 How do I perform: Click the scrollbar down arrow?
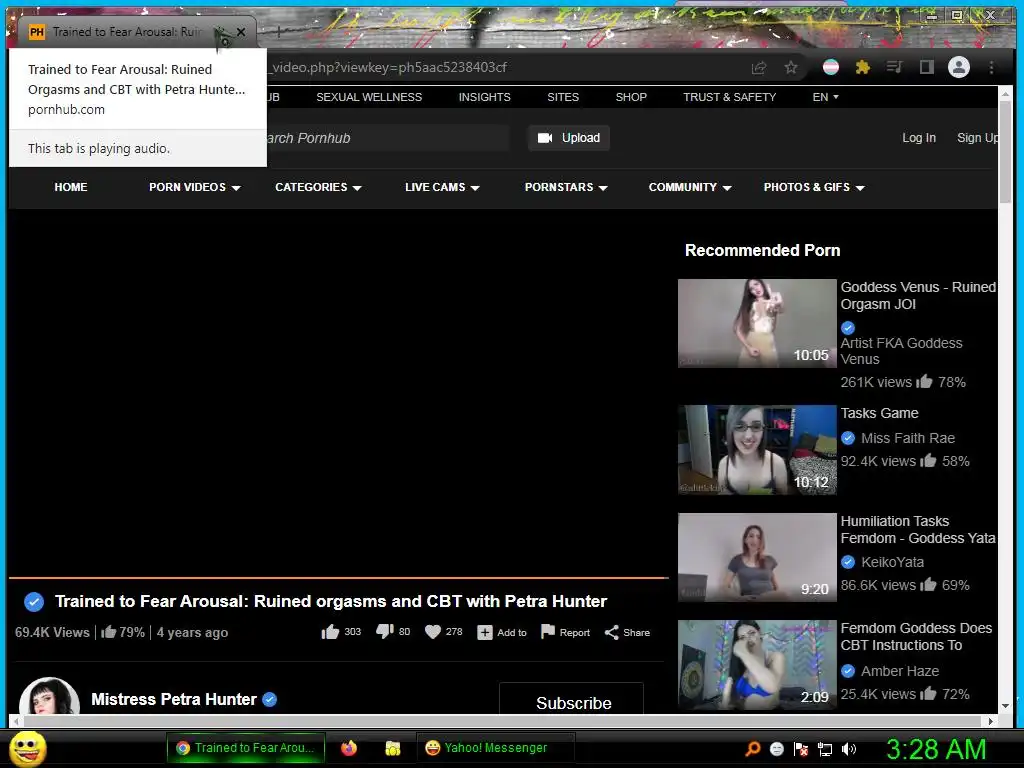(x=1005, y=706)
